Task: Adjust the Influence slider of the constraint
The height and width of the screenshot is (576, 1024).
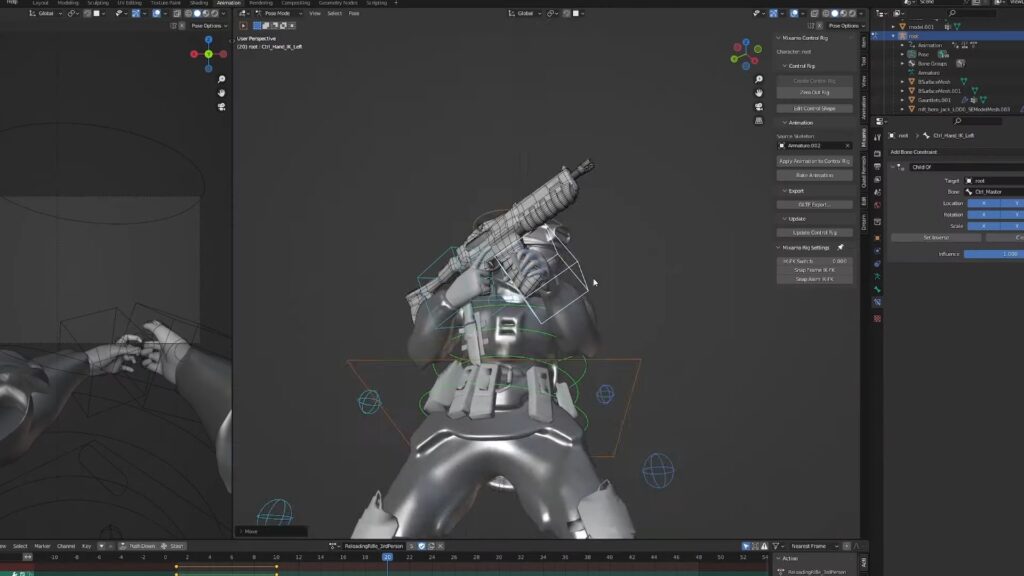Action: 990,253
